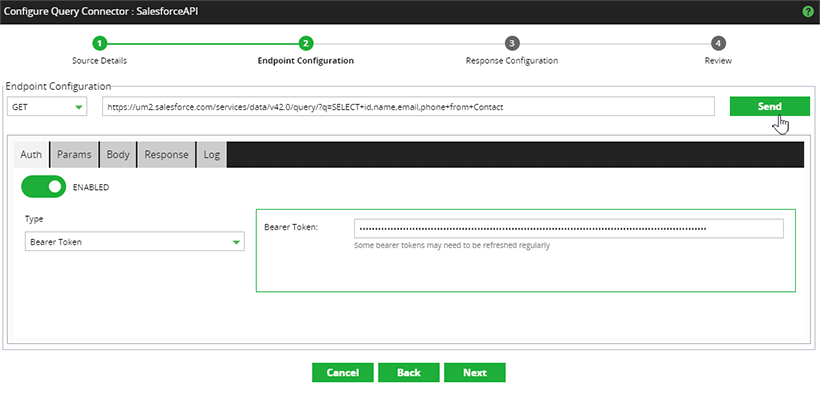The height and width of the screenshot is (396, 820).
Task: Jump to step 4 Review circle
Action: (718, 43)
